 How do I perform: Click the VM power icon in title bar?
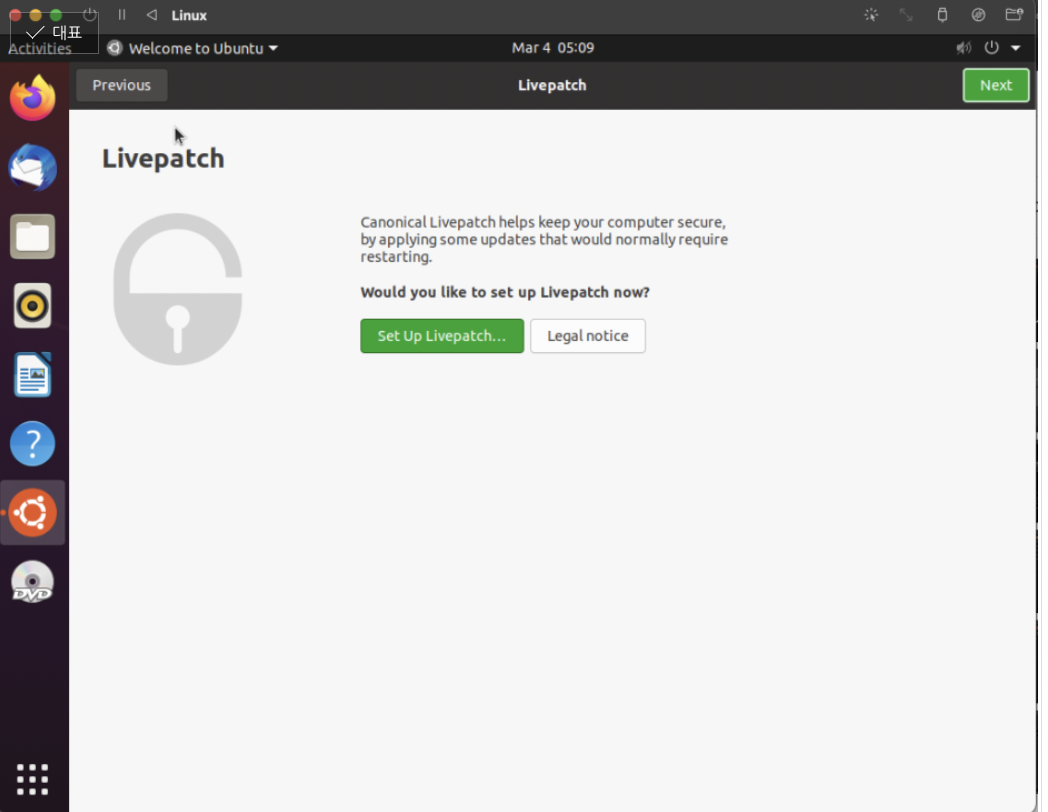[90, 15]
